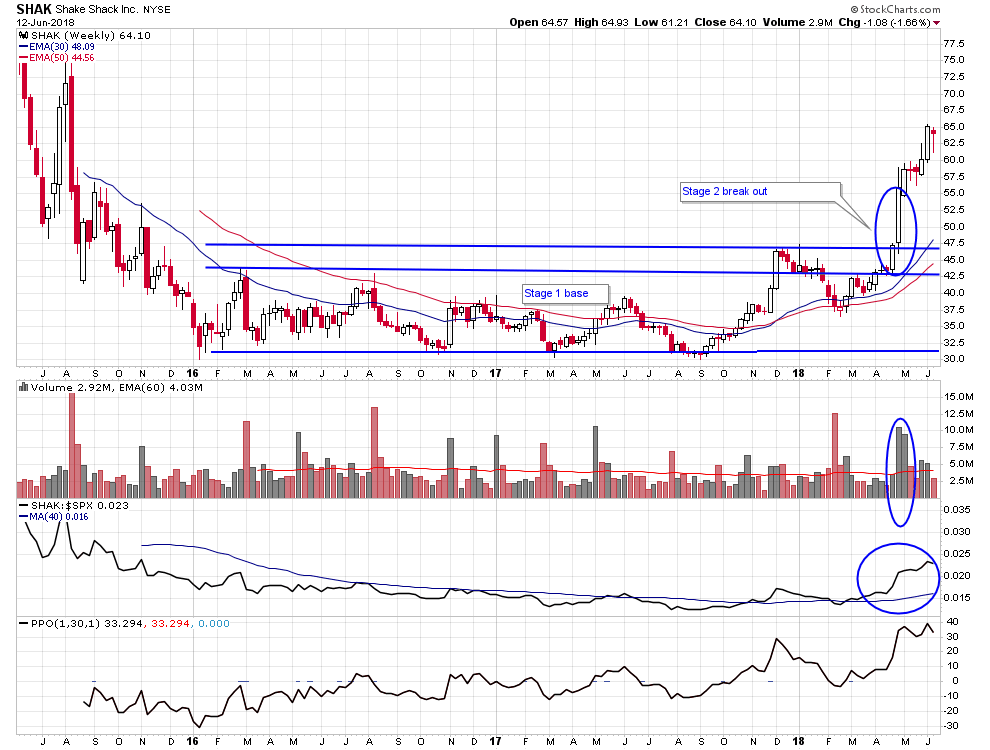Click the EMA(30) 48.09 legend entry

coord(62,47)
